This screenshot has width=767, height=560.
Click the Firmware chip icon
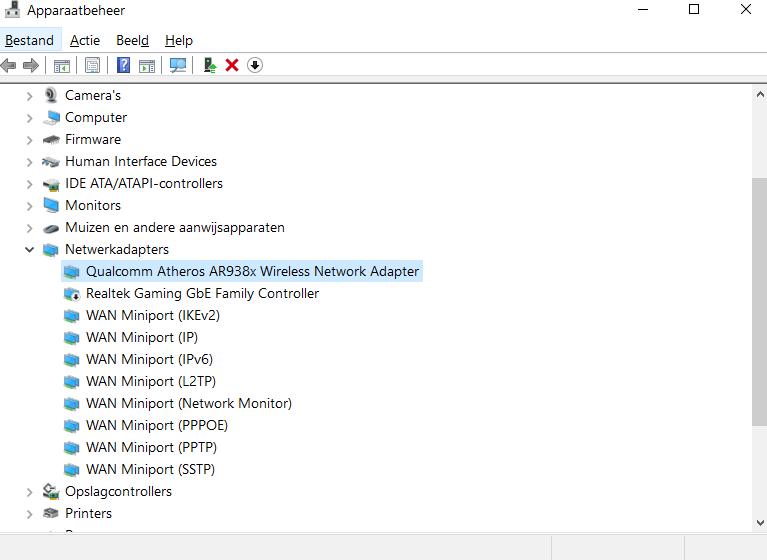click(51, 140)
